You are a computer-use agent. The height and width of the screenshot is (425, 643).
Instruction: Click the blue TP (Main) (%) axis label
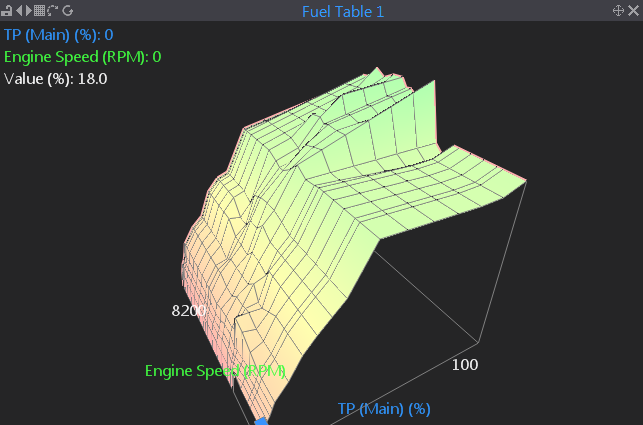pyautogui.click(x=384, y=409)
